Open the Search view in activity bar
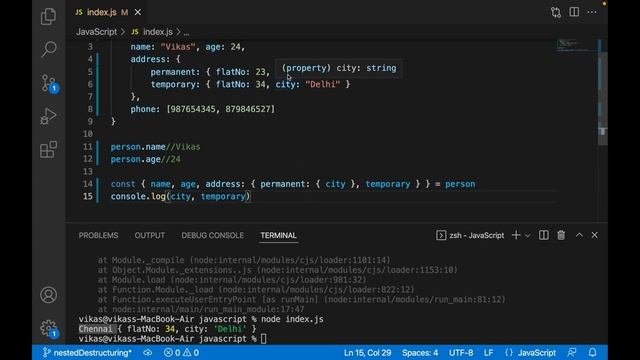Screen dimensions: 640x360 [49, 49]
